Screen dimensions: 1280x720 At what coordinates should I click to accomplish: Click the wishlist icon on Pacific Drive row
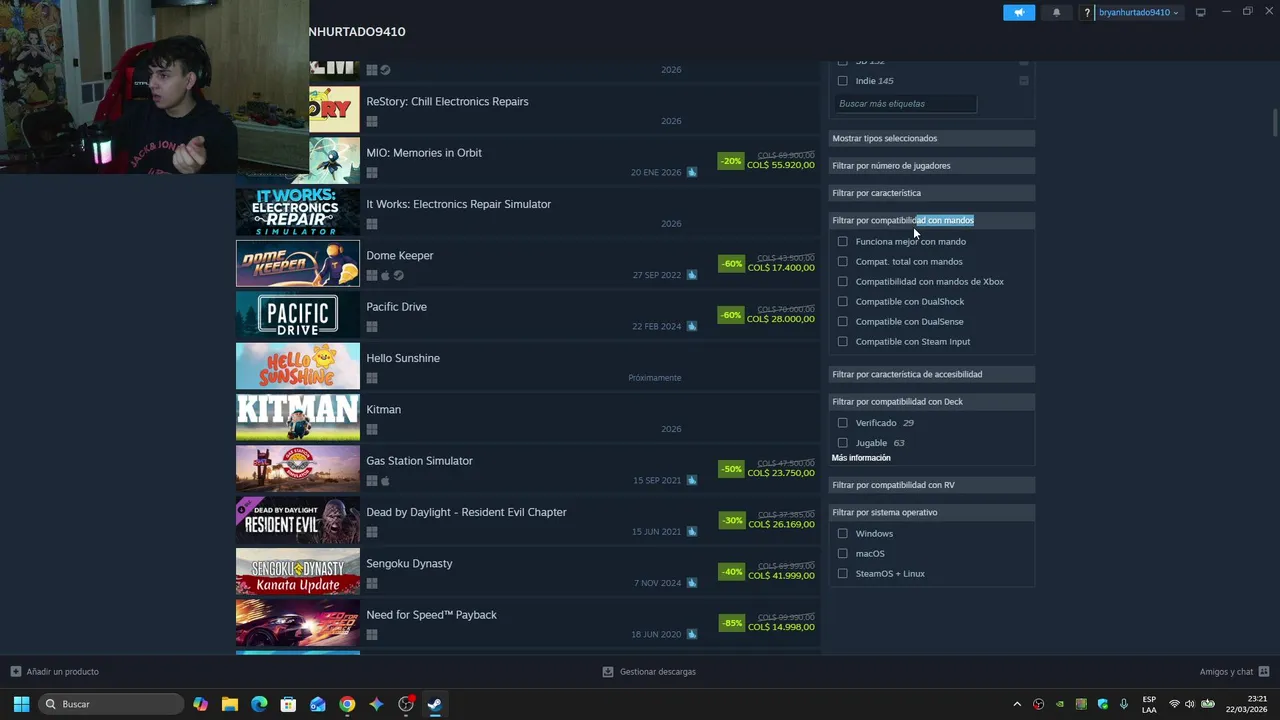pyautogui.click(x=691, y=326)
